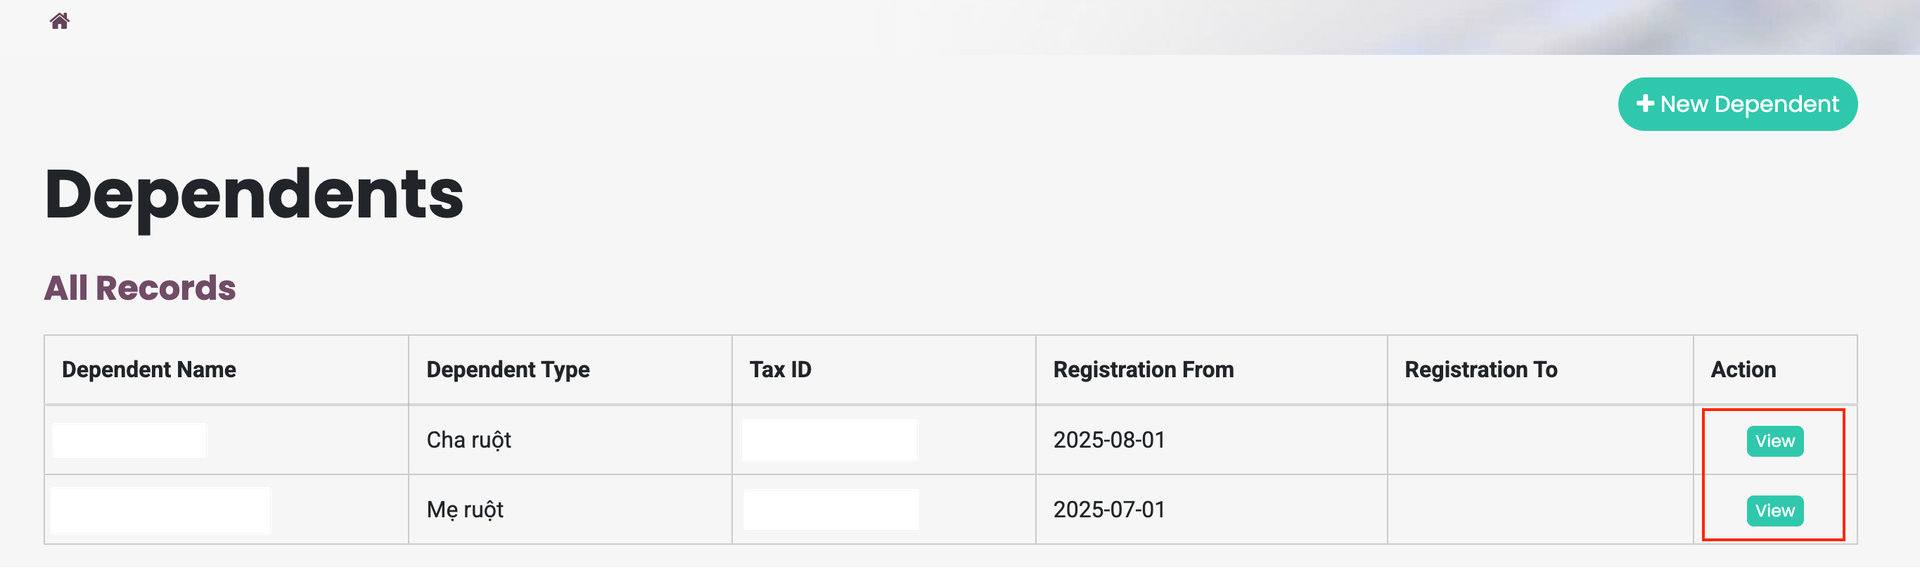Click the Tax ID column header
Image resolution: width=1920 pixels, height=587 pixels.
780,370
